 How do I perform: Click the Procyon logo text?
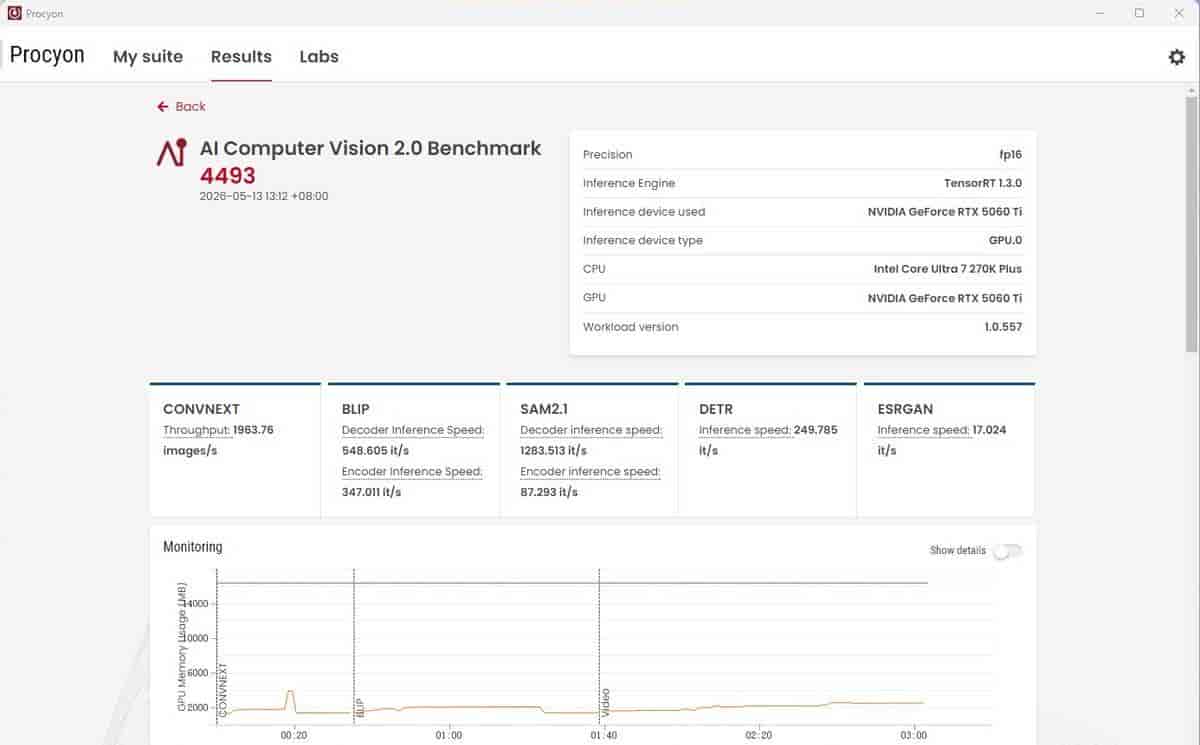coord(47,55)
